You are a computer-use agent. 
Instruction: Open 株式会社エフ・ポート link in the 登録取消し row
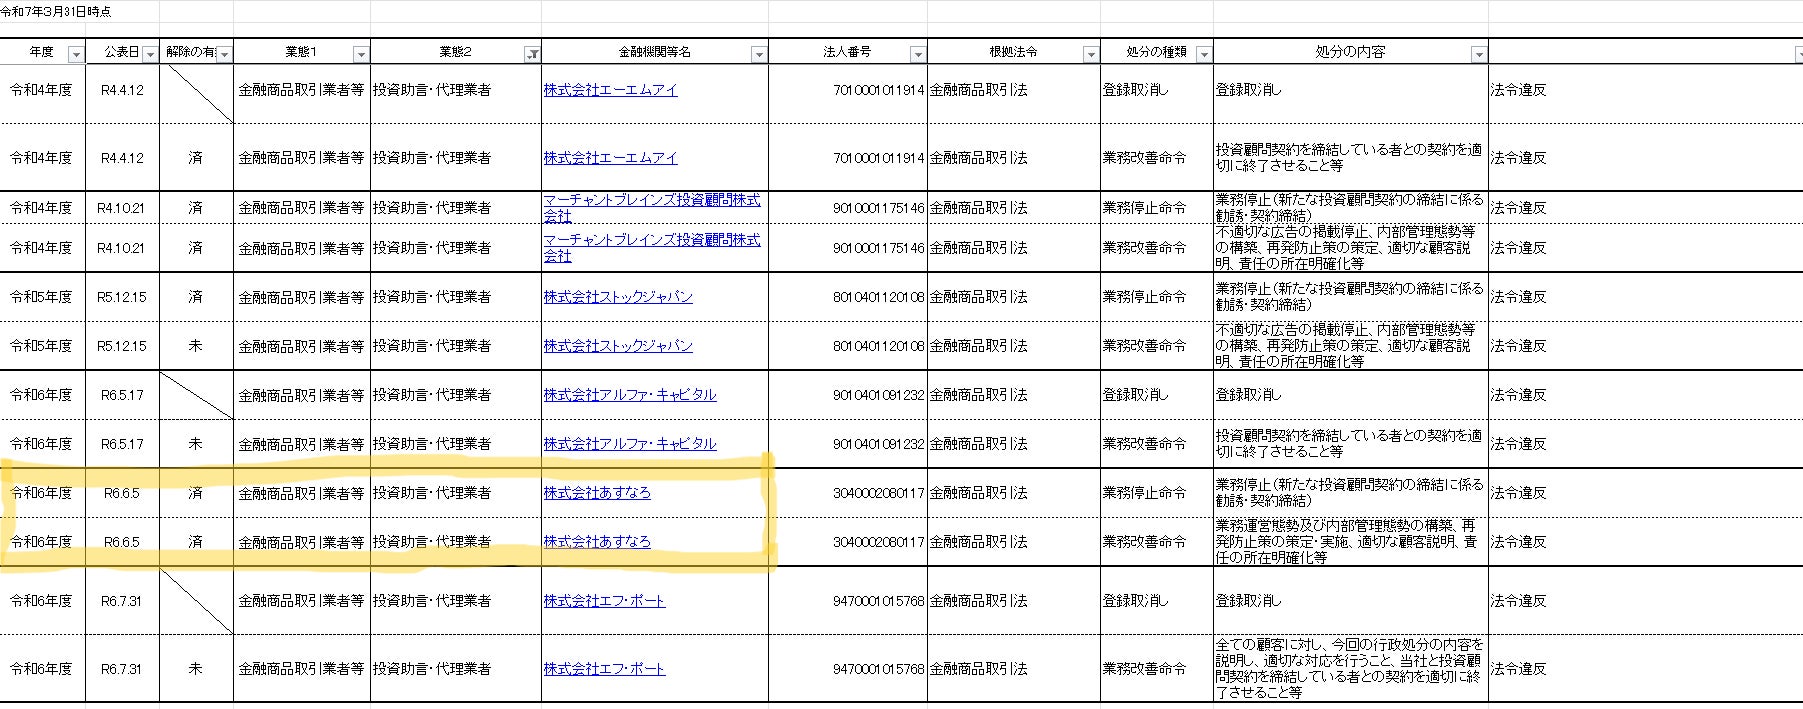pyautogui.click(x=604, y=601)
